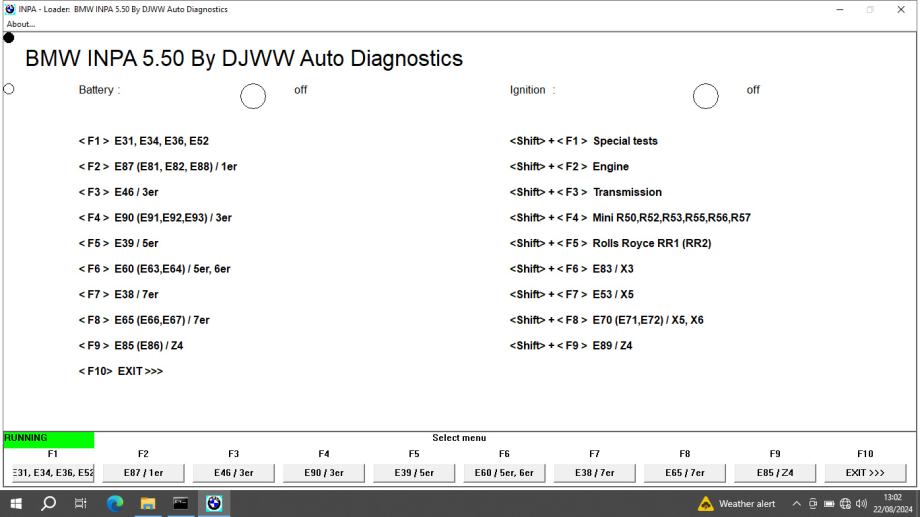Click the Shift+F5 Rolls Royce RR1 line

coord(610,243)
